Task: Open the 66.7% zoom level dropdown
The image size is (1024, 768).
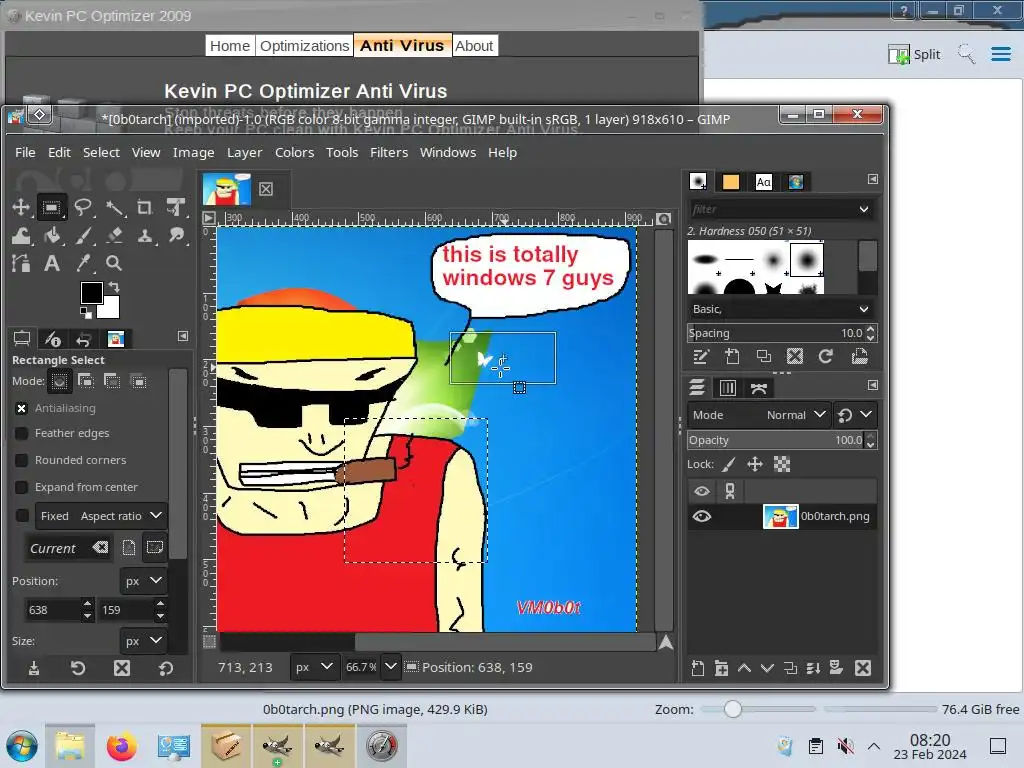Action: coord(391,667)
